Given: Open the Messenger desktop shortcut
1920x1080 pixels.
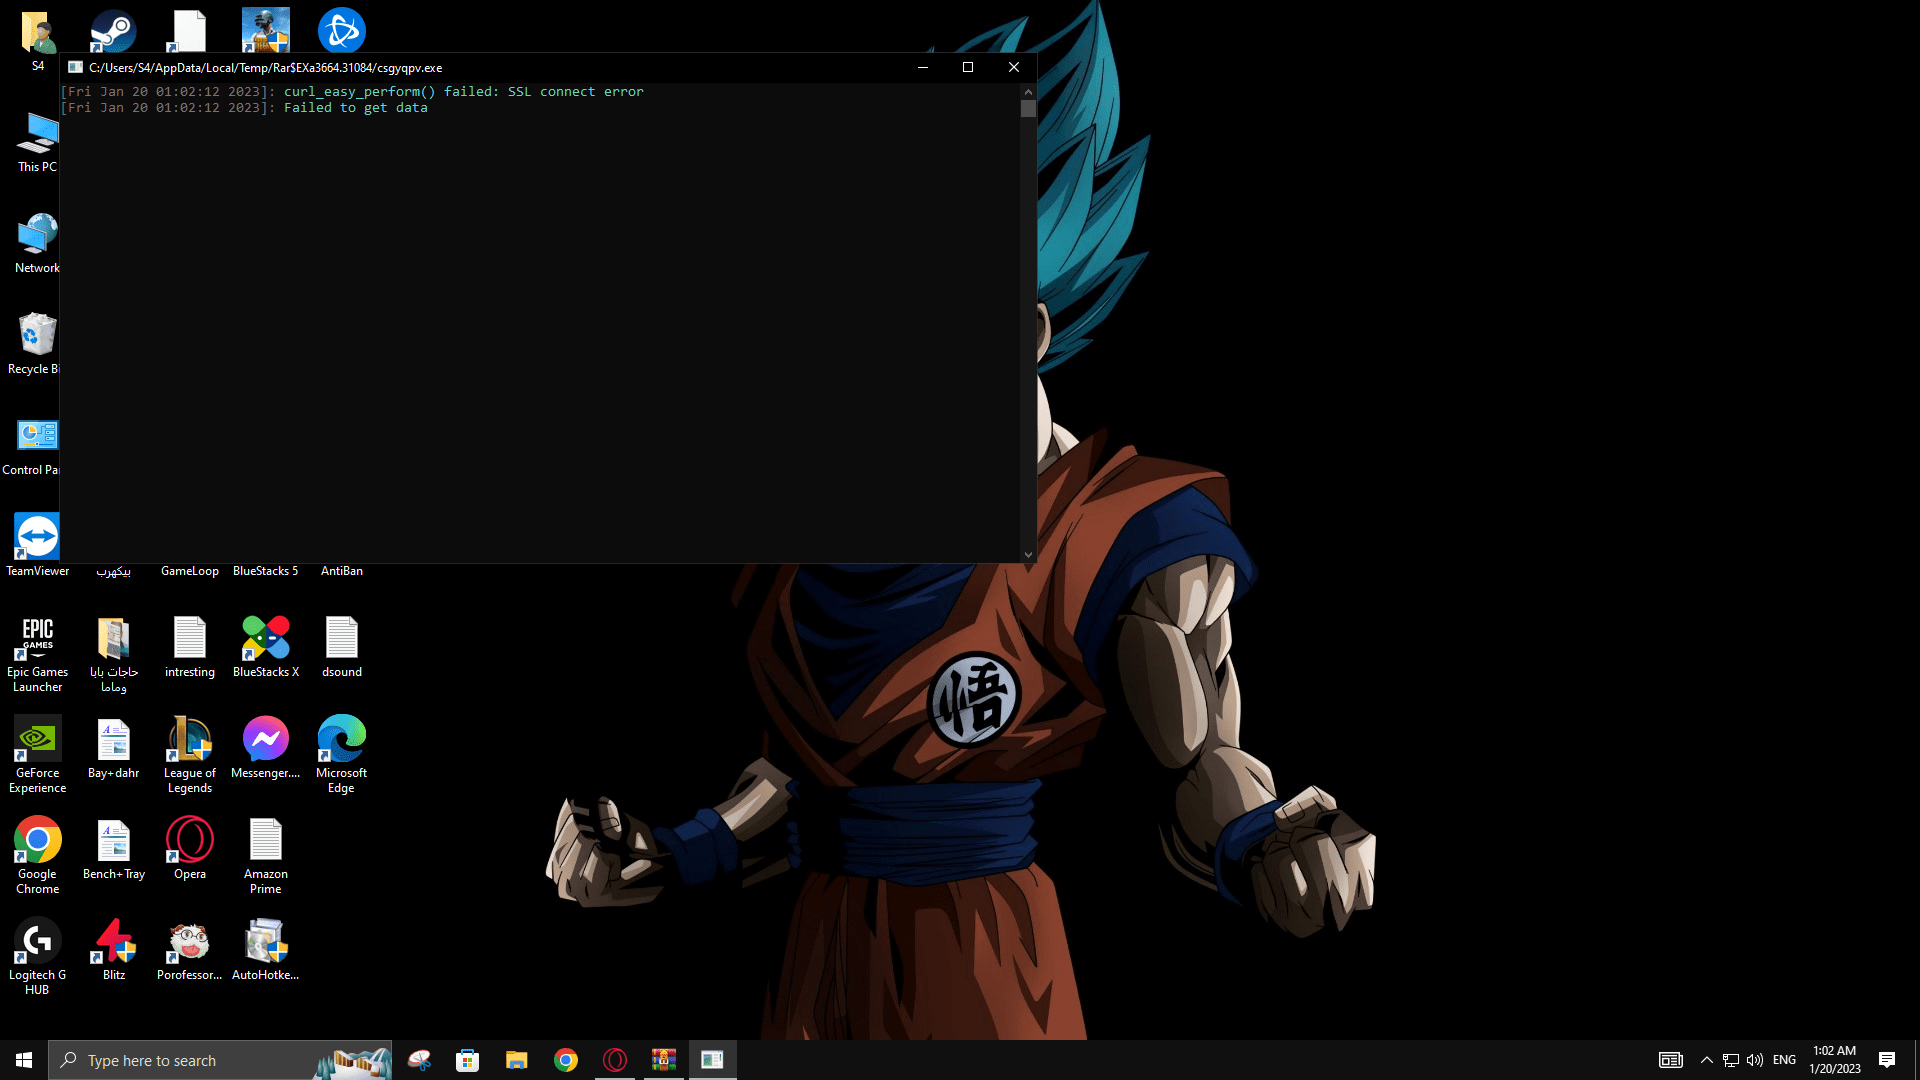Looking at the screenshot, I should tap(266, 748).
